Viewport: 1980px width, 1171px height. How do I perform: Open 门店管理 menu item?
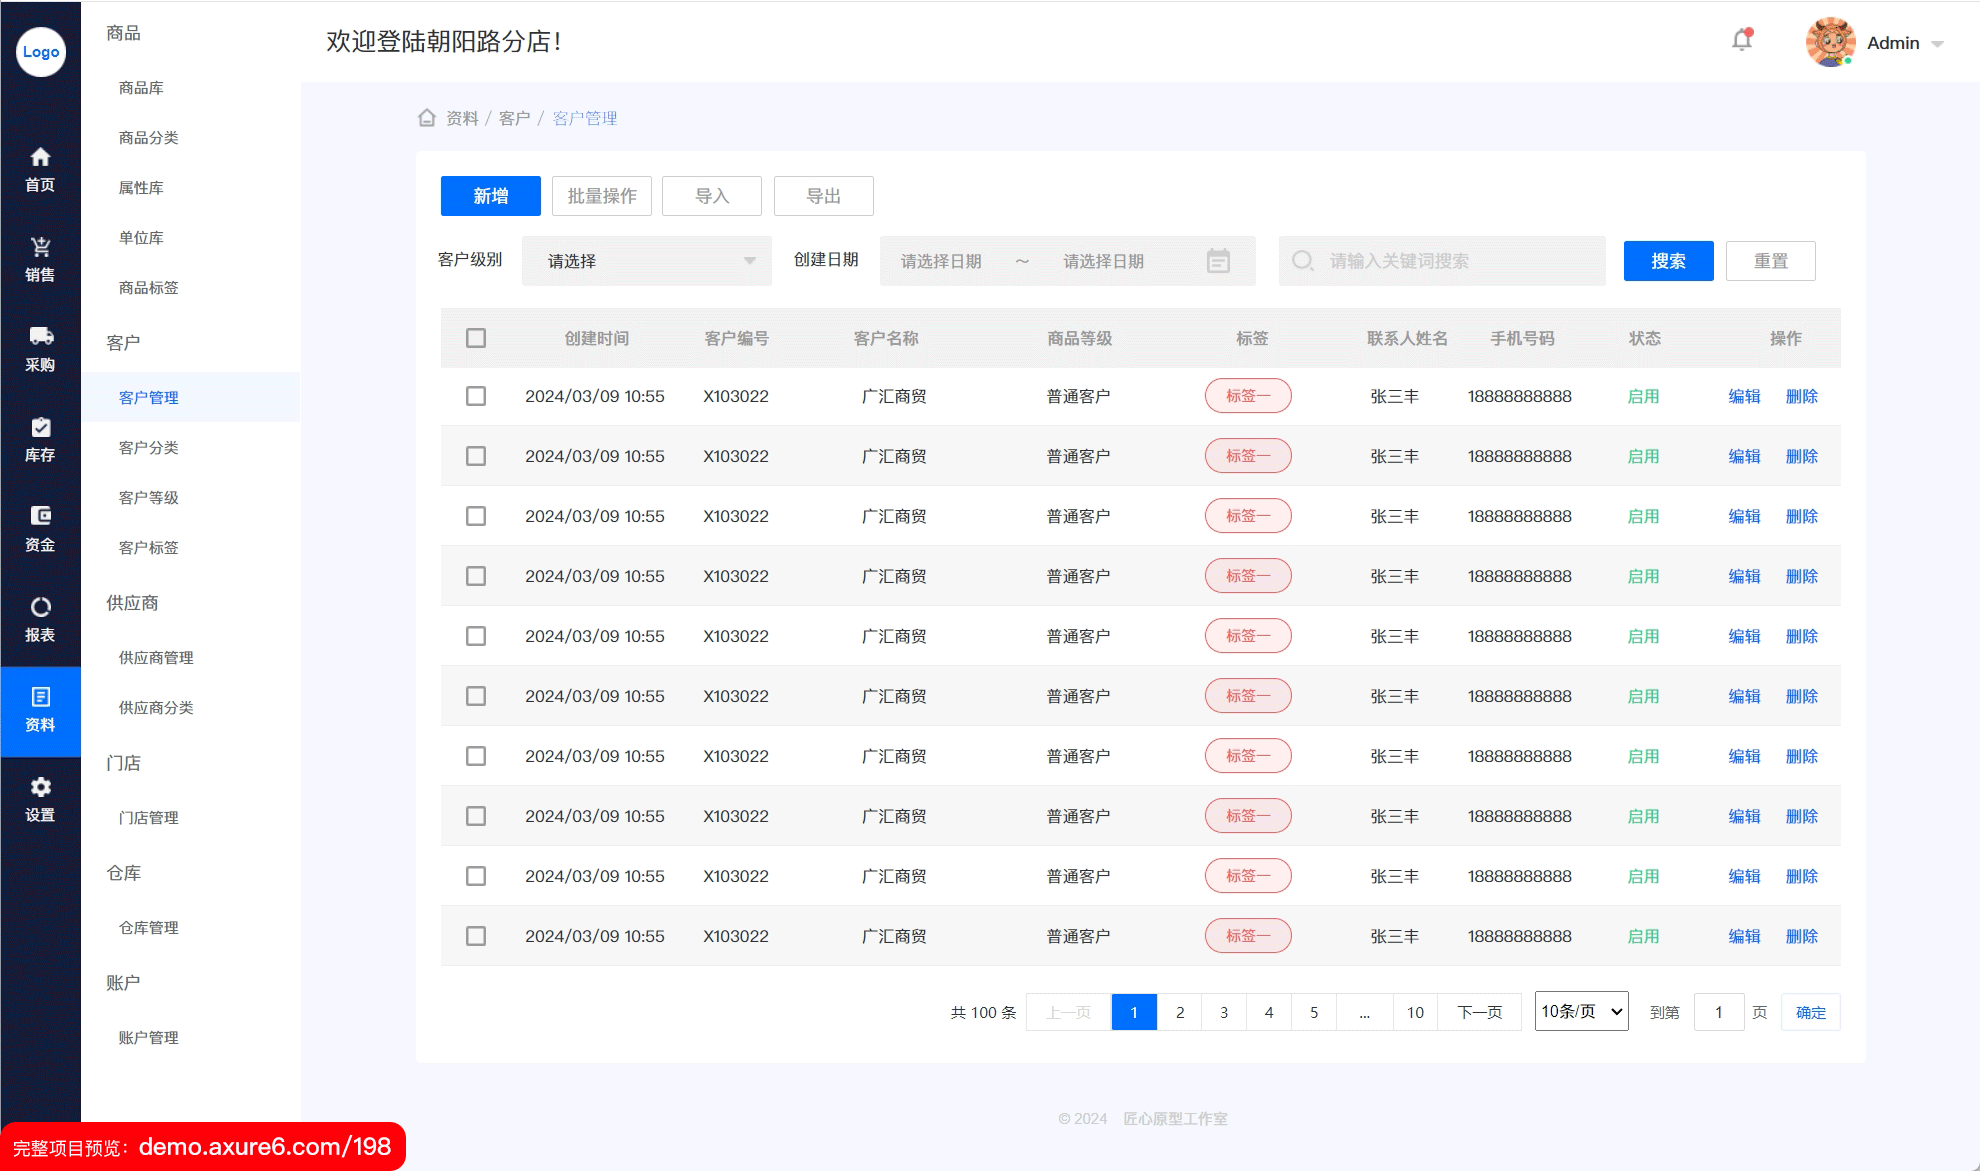click(x=149, y=818)
